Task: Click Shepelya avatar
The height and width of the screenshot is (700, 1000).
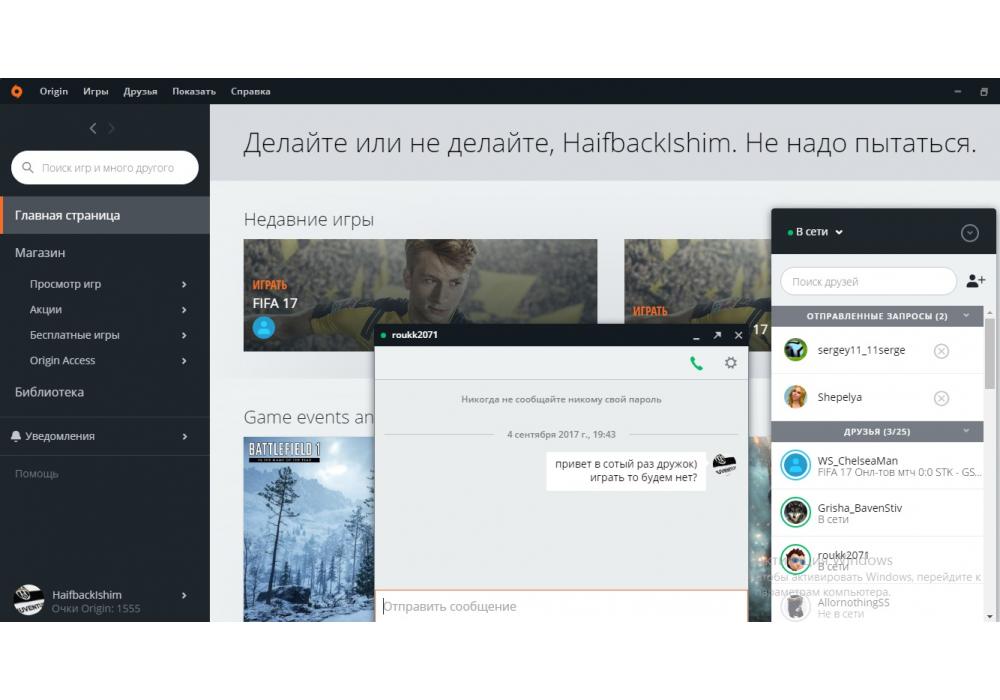Action: (796, 397)
